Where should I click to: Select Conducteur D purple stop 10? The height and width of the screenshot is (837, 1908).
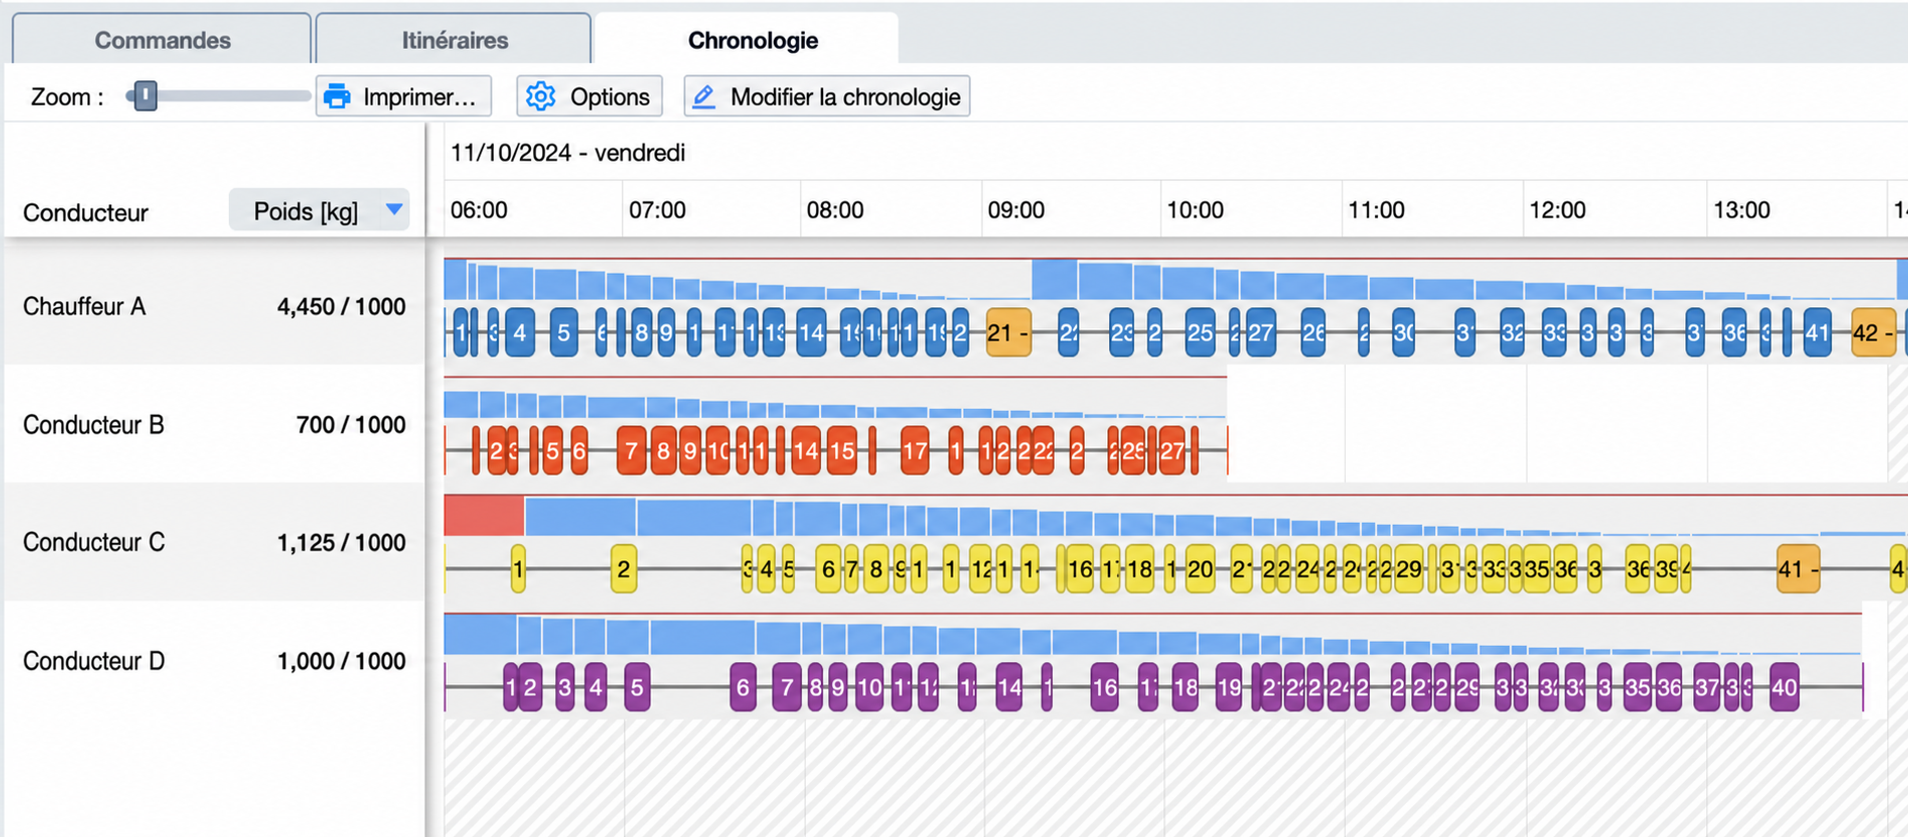click(870, 687)
